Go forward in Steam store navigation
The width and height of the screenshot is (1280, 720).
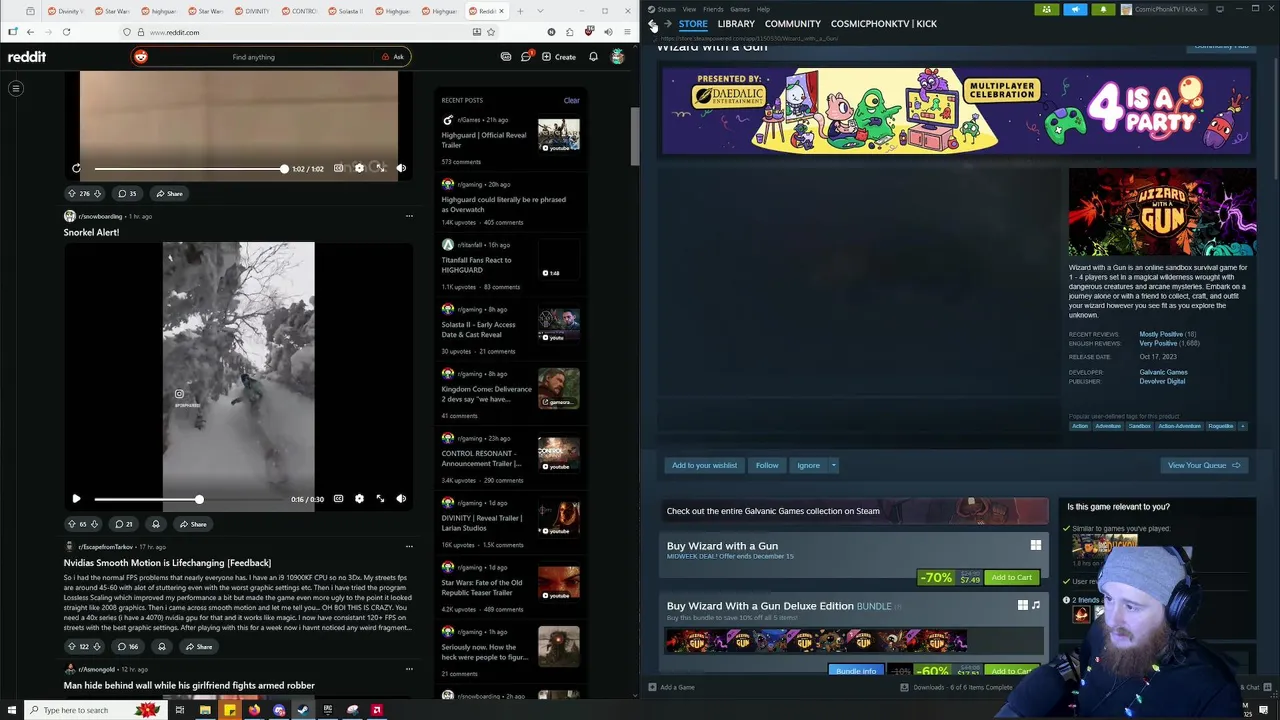[667, 24]
